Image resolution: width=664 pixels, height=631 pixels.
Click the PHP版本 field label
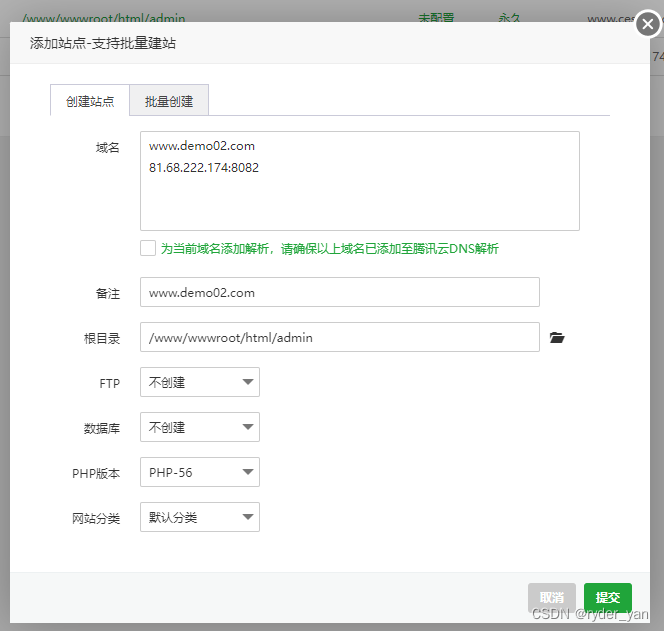click(x=96, y=473)
